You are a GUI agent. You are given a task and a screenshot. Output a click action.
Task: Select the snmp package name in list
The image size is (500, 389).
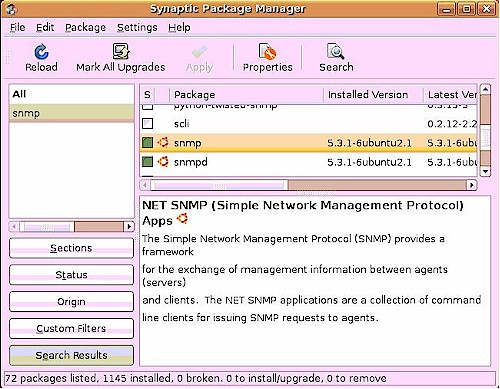[x=187, y=143]
